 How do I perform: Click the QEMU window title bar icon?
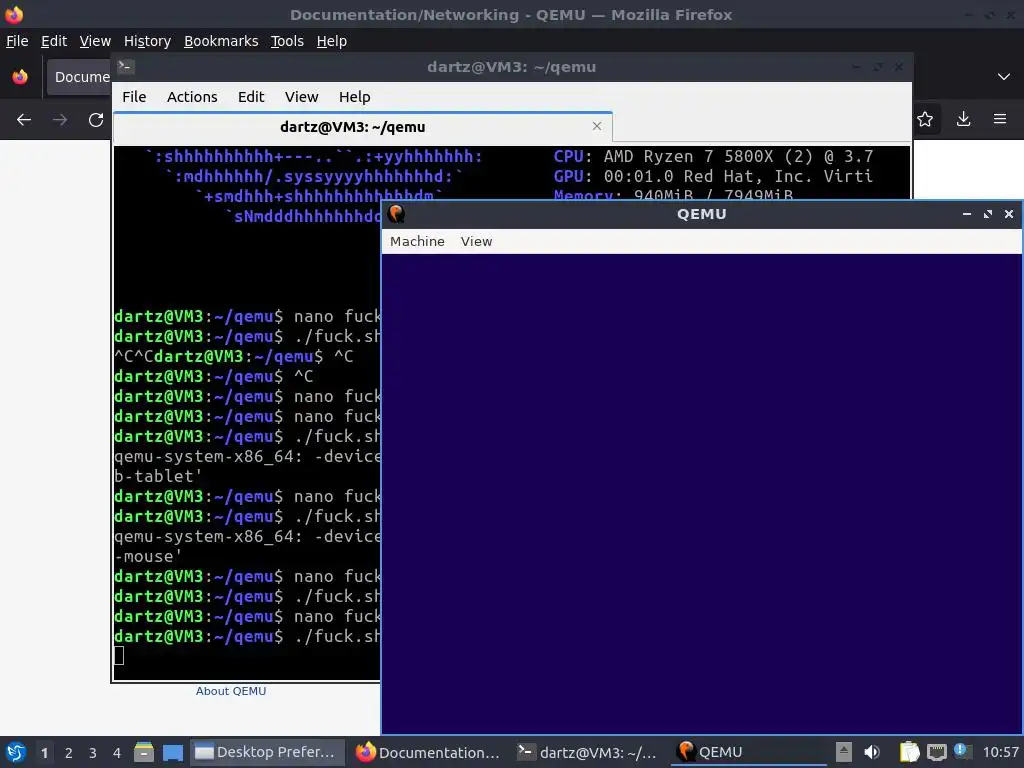point(396,214)
